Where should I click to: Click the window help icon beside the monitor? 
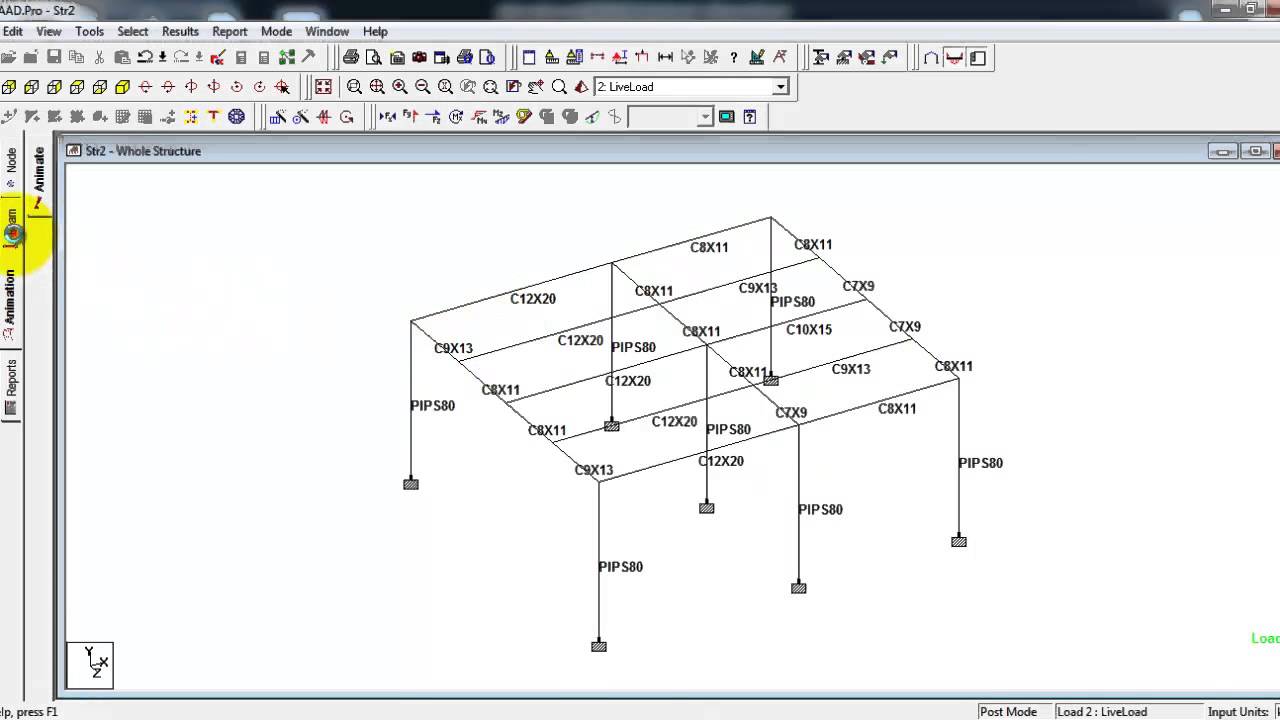749,117
